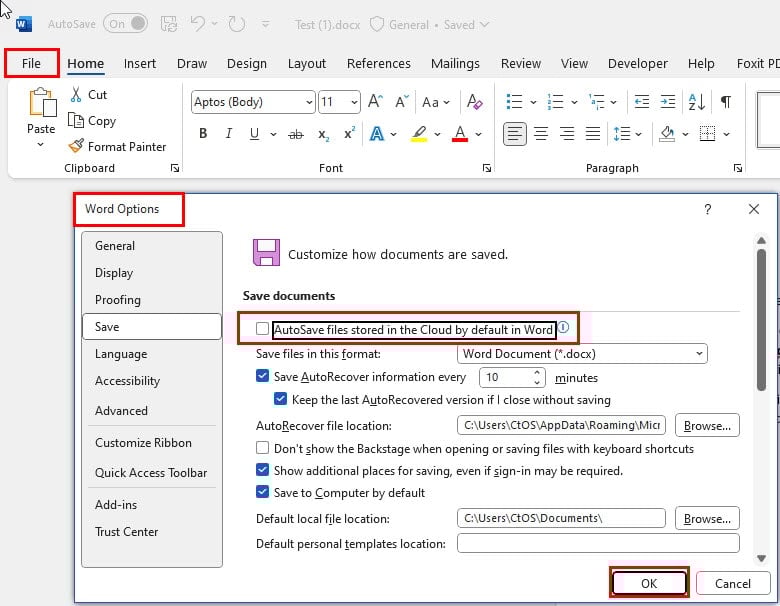Insert a bullet list

coord(514,101)
